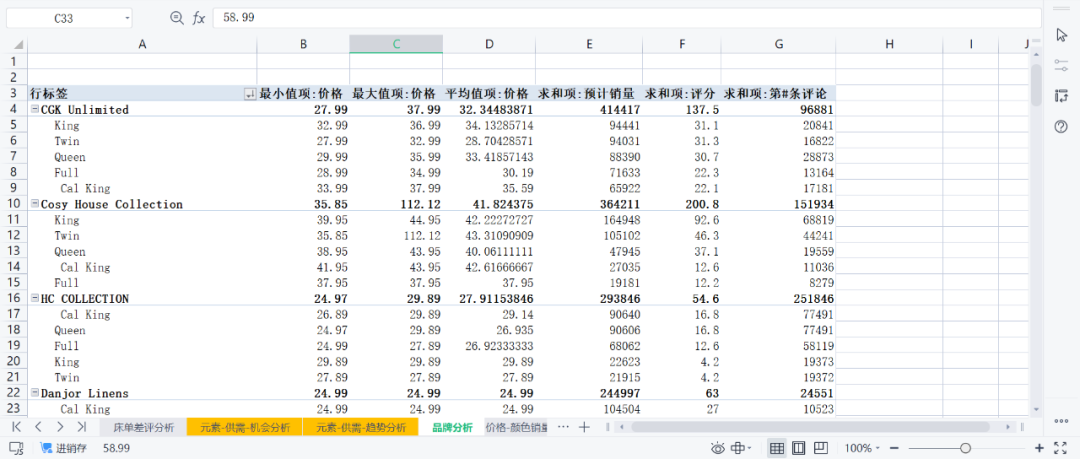Image resolution: width=1080 pixels, height=459 pixels.
Task: Select cell with value 414417
Action: (589, 110)
